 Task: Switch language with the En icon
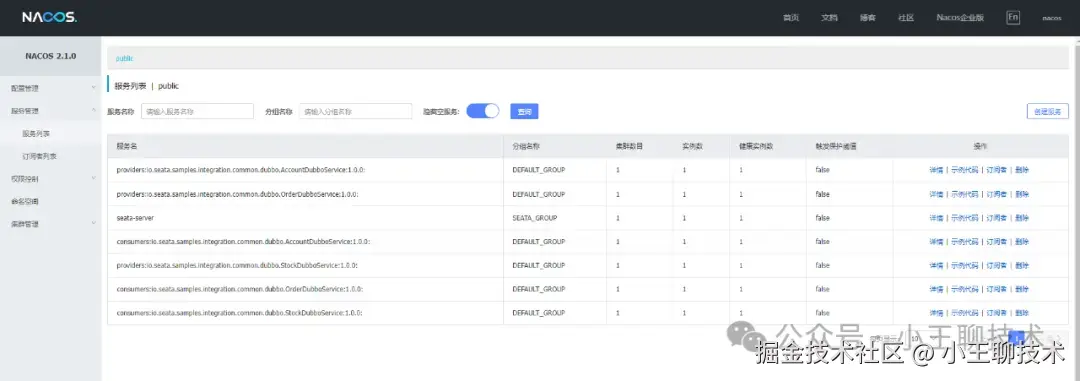pos(1012,18)
